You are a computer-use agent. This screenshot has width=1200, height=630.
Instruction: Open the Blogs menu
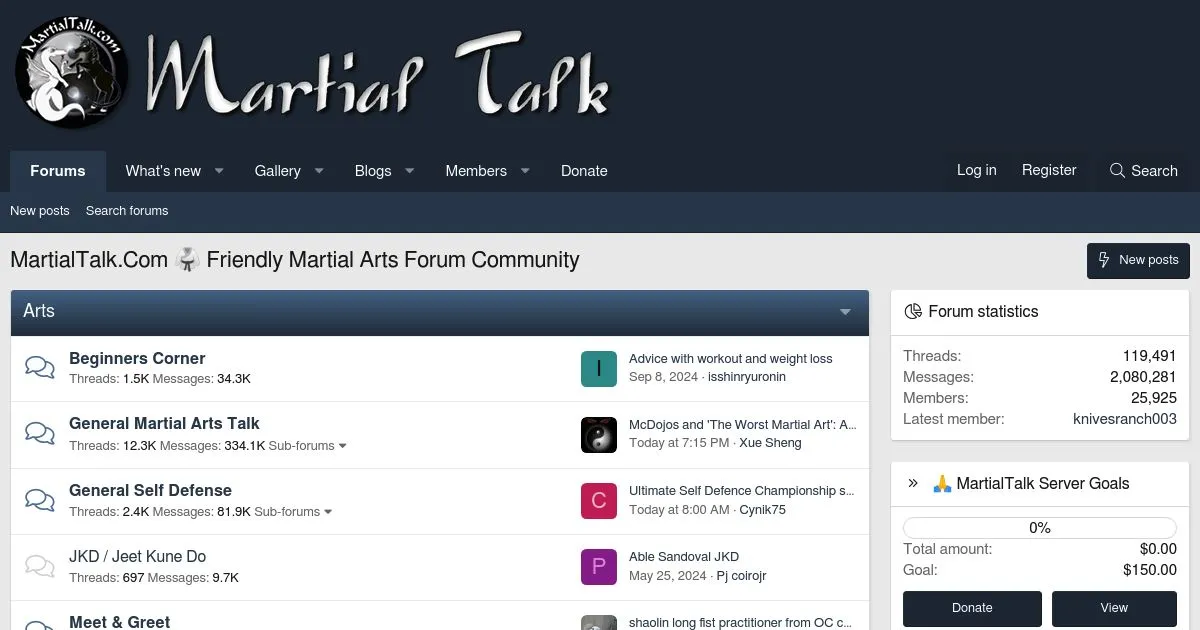pos(373,171)
